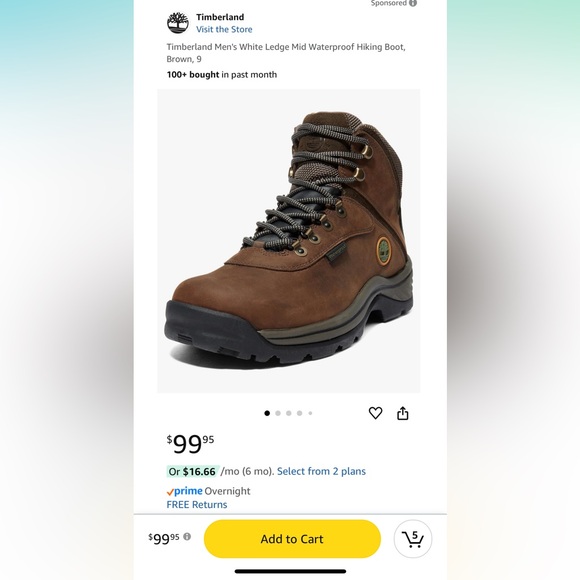This screenshot has width=580, height=580.
Task: Select the first image carousel dot
Action: tap(267, 413)
